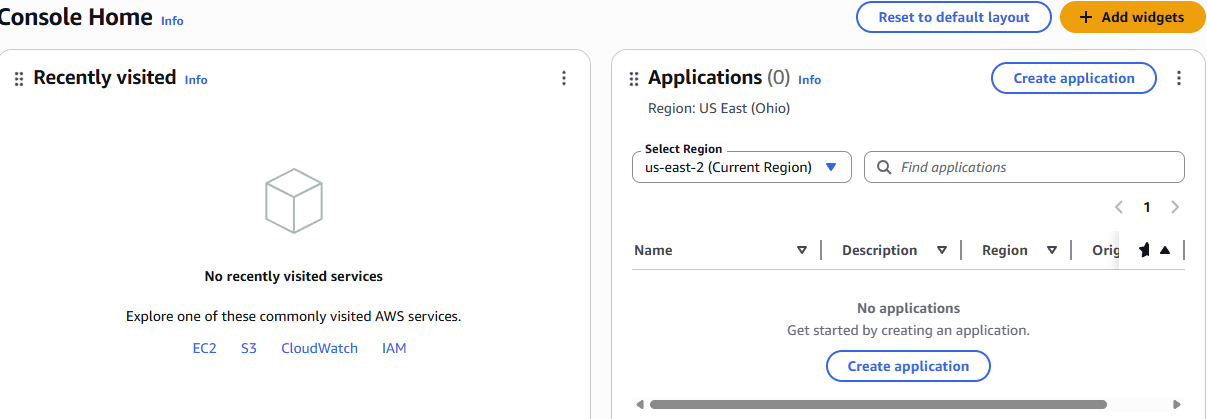Screen dimensions: 1207x419
Task: Click the horizontal scrollbar in Applications table
Action: click(x=878, y=405)
